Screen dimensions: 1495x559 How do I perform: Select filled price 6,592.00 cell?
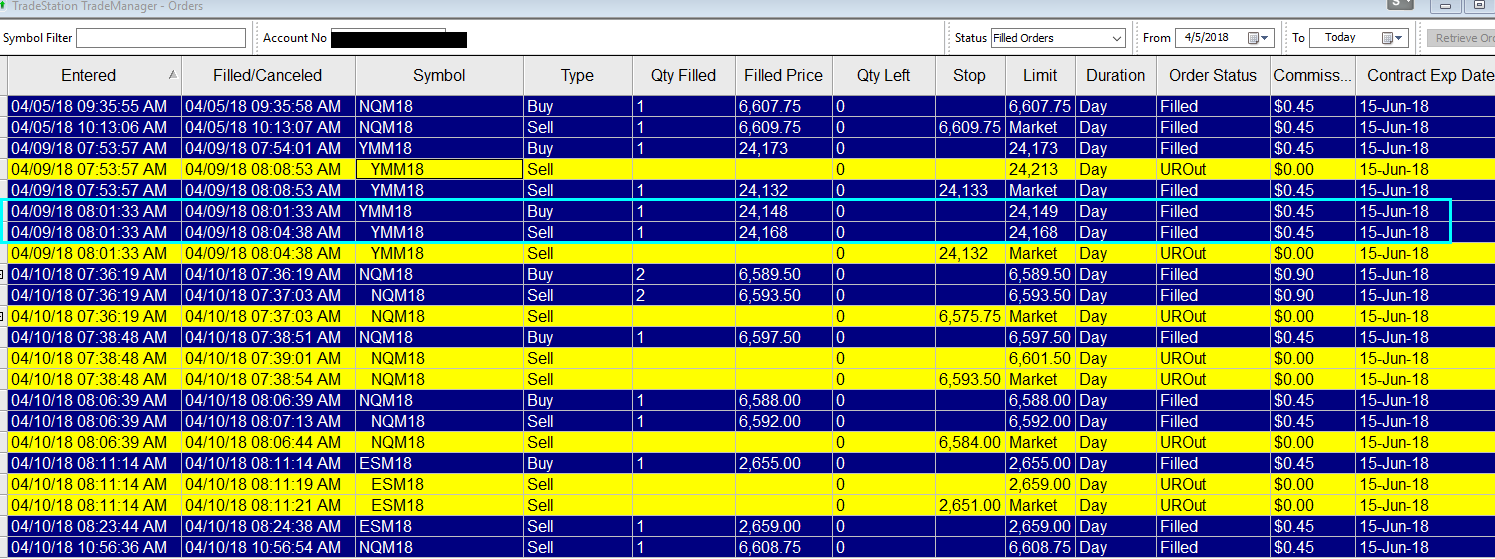(784, 421)
